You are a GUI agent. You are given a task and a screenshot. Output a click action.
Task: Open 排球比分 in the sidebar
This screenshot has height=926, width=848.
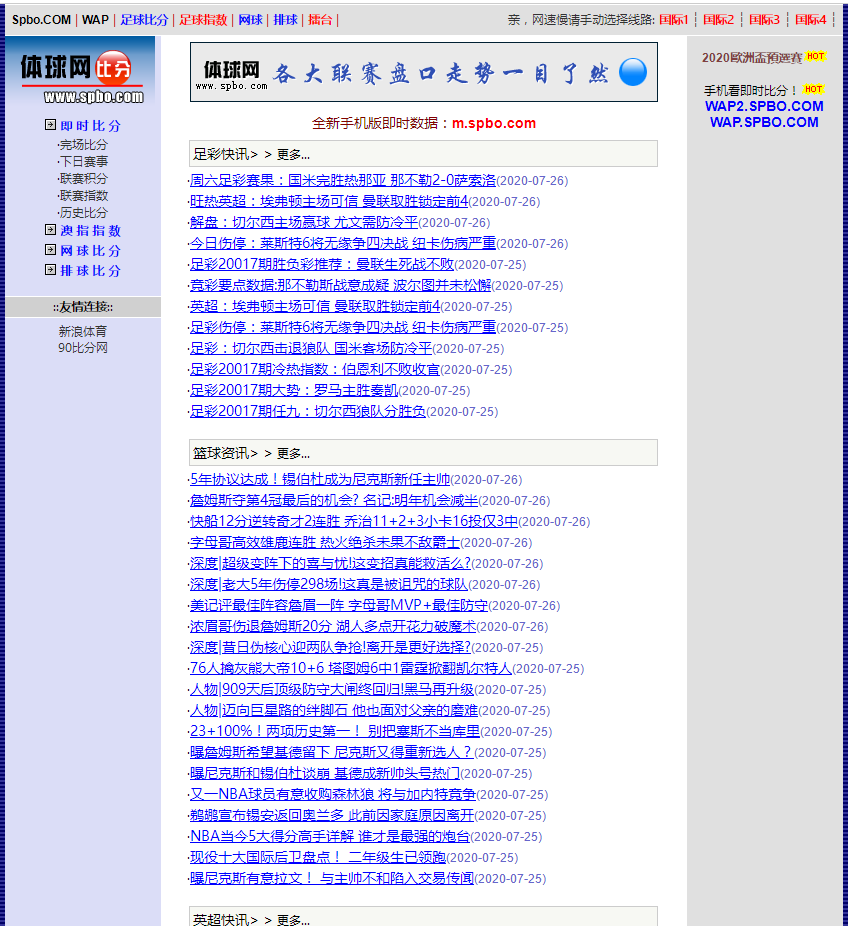(x=90, y=271)
